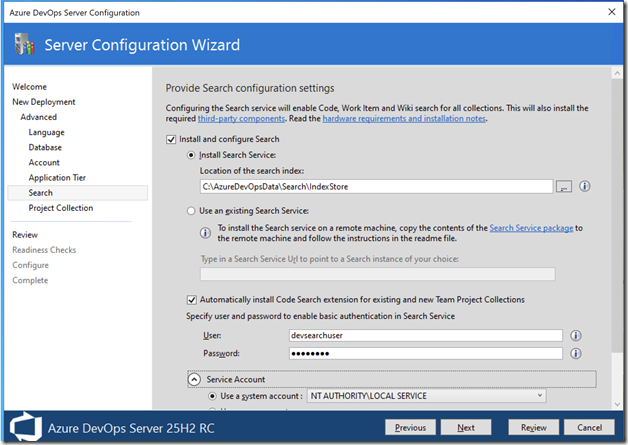Click the Azure DevOps logo in footer

27,427
